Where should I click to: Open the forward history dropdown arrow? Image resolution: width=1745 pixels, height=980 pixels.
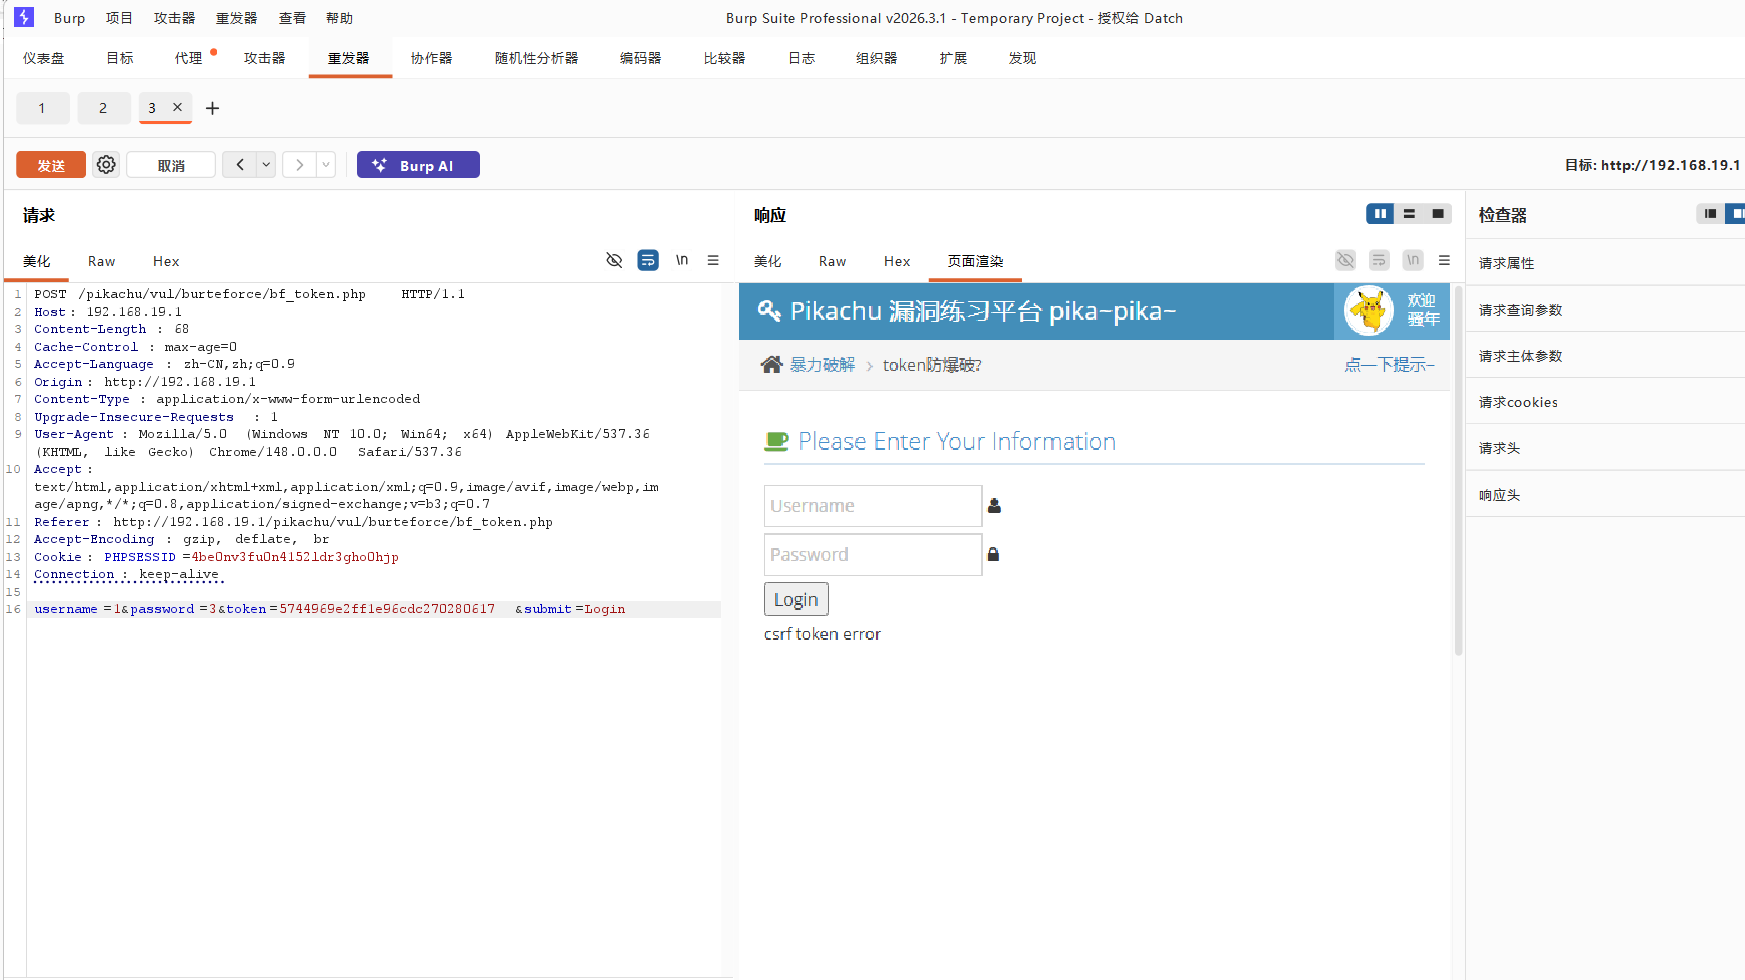pyautogui.click(x=326, y=165)
